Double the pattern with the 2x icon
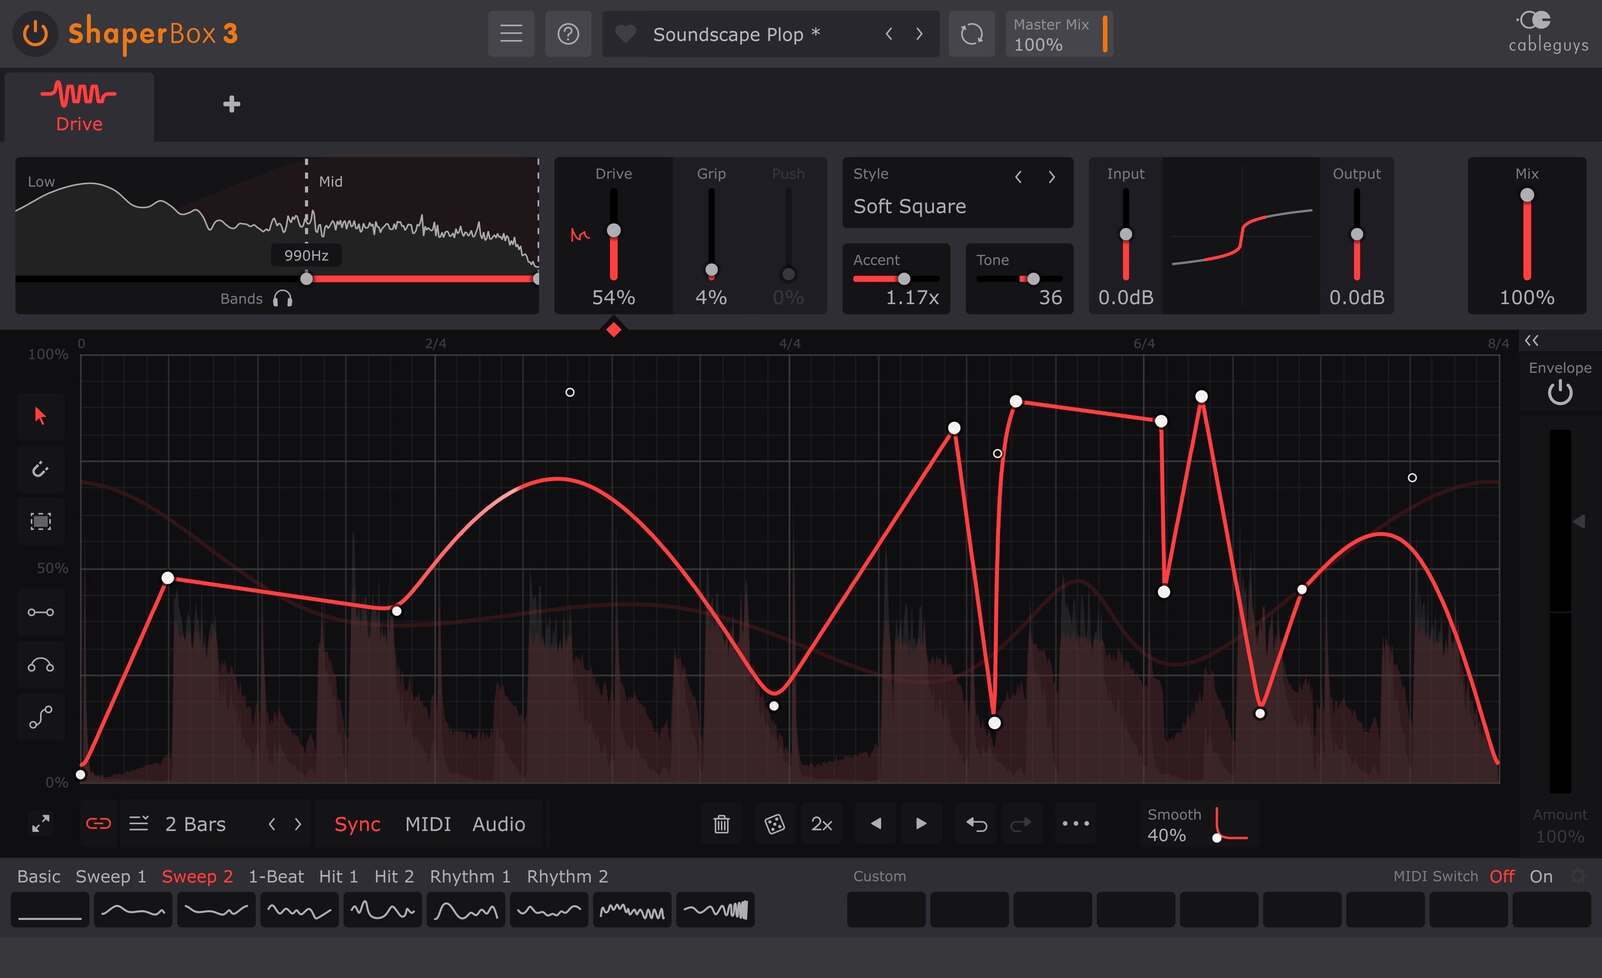Image resolution: width=1602 pixels, height=978 pixels. (x=822, y=824)
